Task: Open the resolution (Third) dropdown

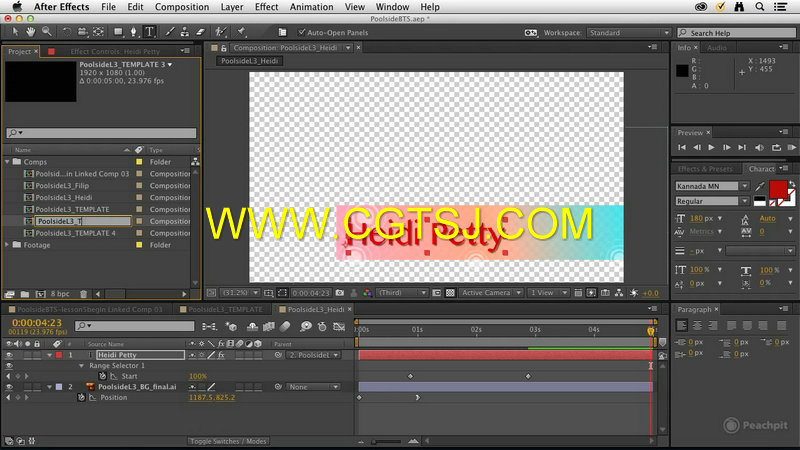Action: point(402,293)
